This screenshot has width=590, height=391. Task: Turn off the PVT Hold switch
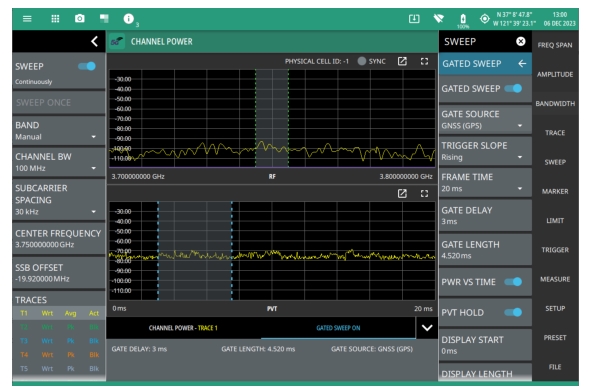[513, 312]
